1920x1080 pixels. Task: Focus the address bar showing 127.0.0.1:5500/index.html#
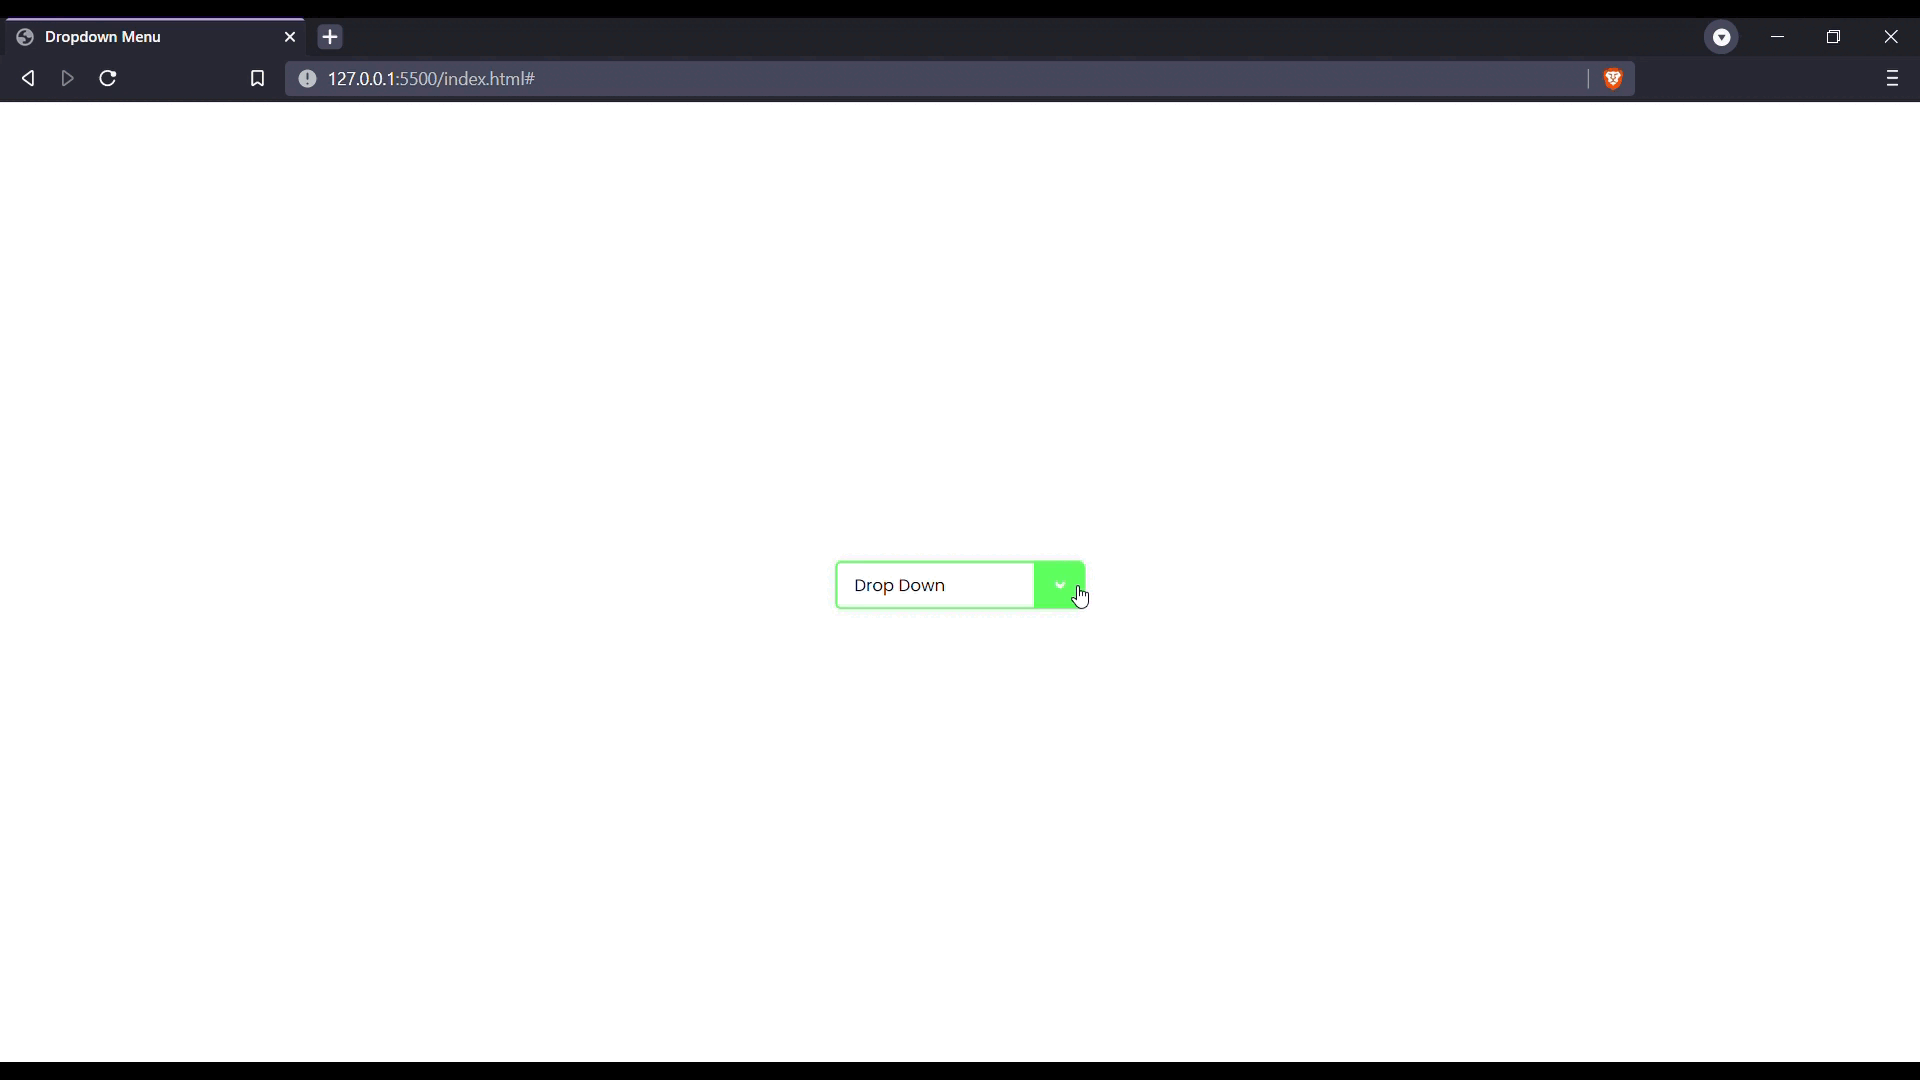click(900, 78)
